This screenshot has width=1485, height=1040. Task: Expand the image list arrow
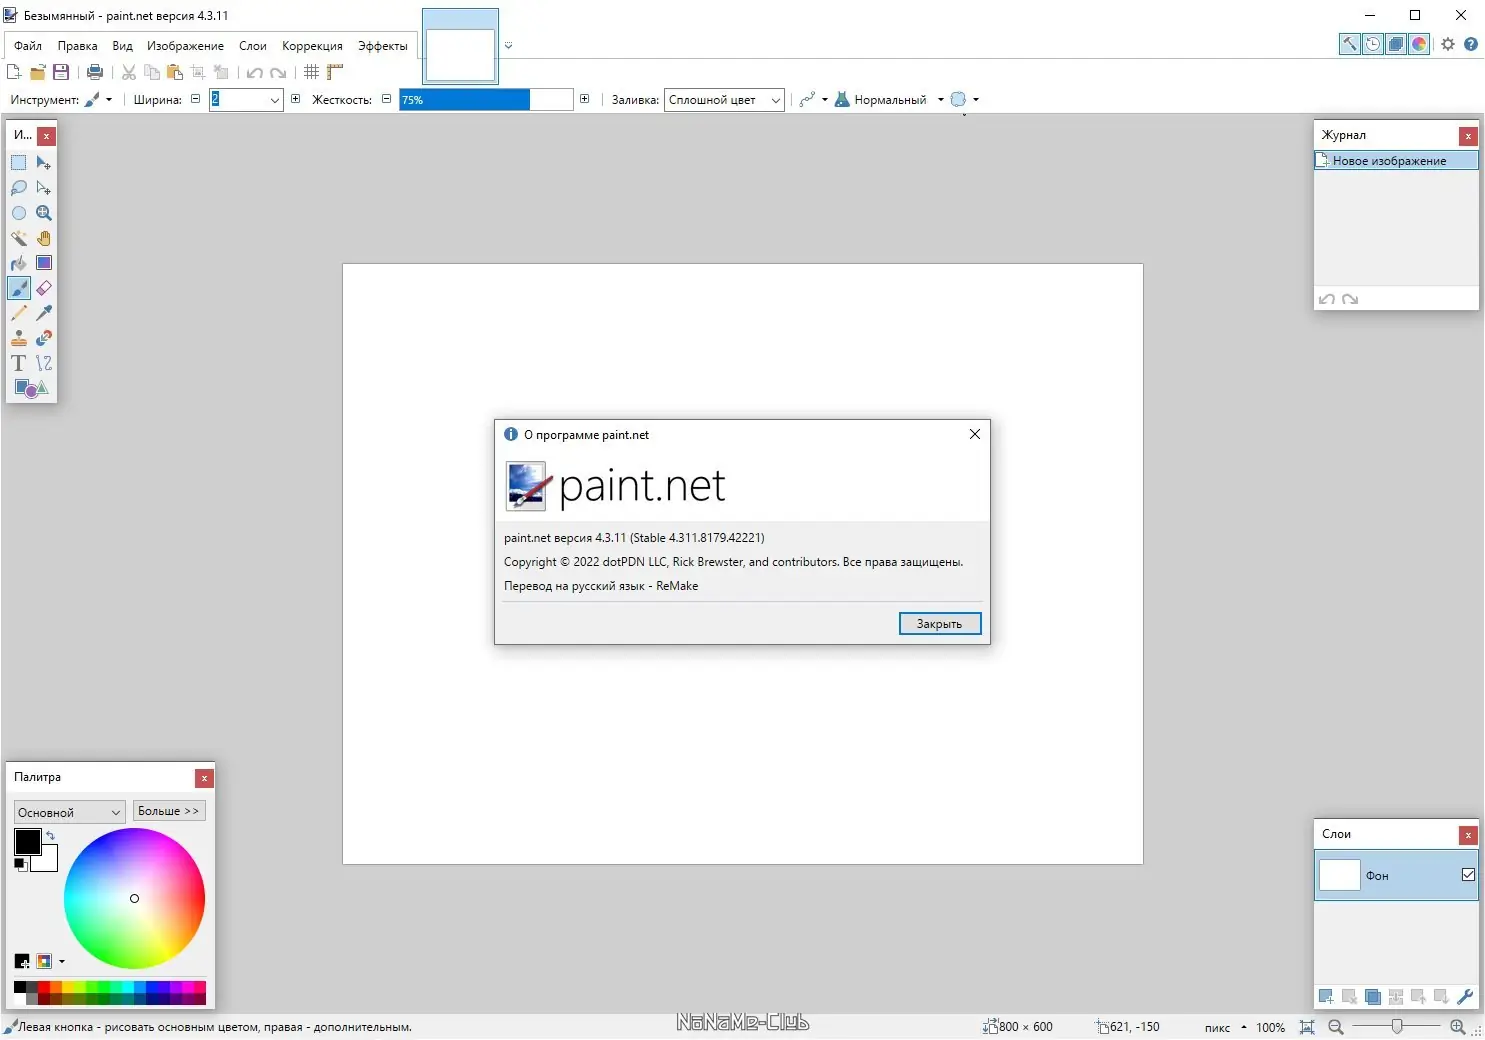[508, 45]
